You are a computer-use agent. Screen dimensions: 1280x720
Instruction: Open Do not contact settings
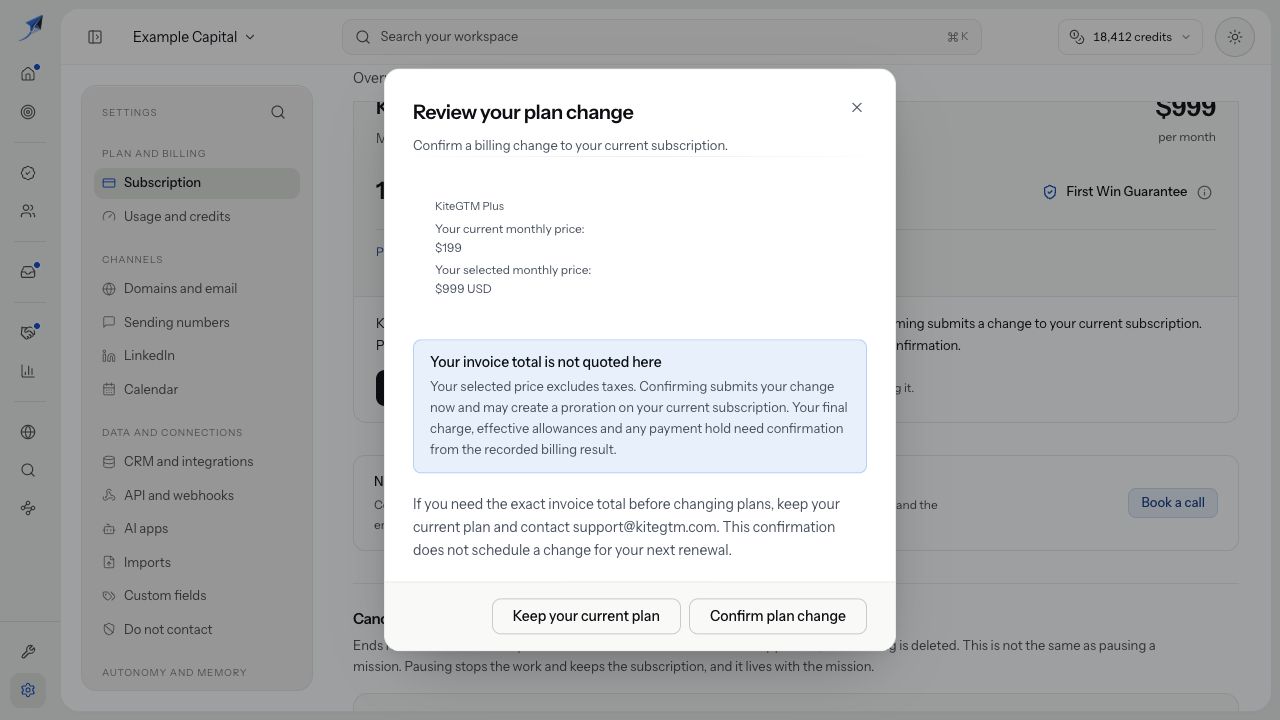pyautogui.click(x=197, y=629)
